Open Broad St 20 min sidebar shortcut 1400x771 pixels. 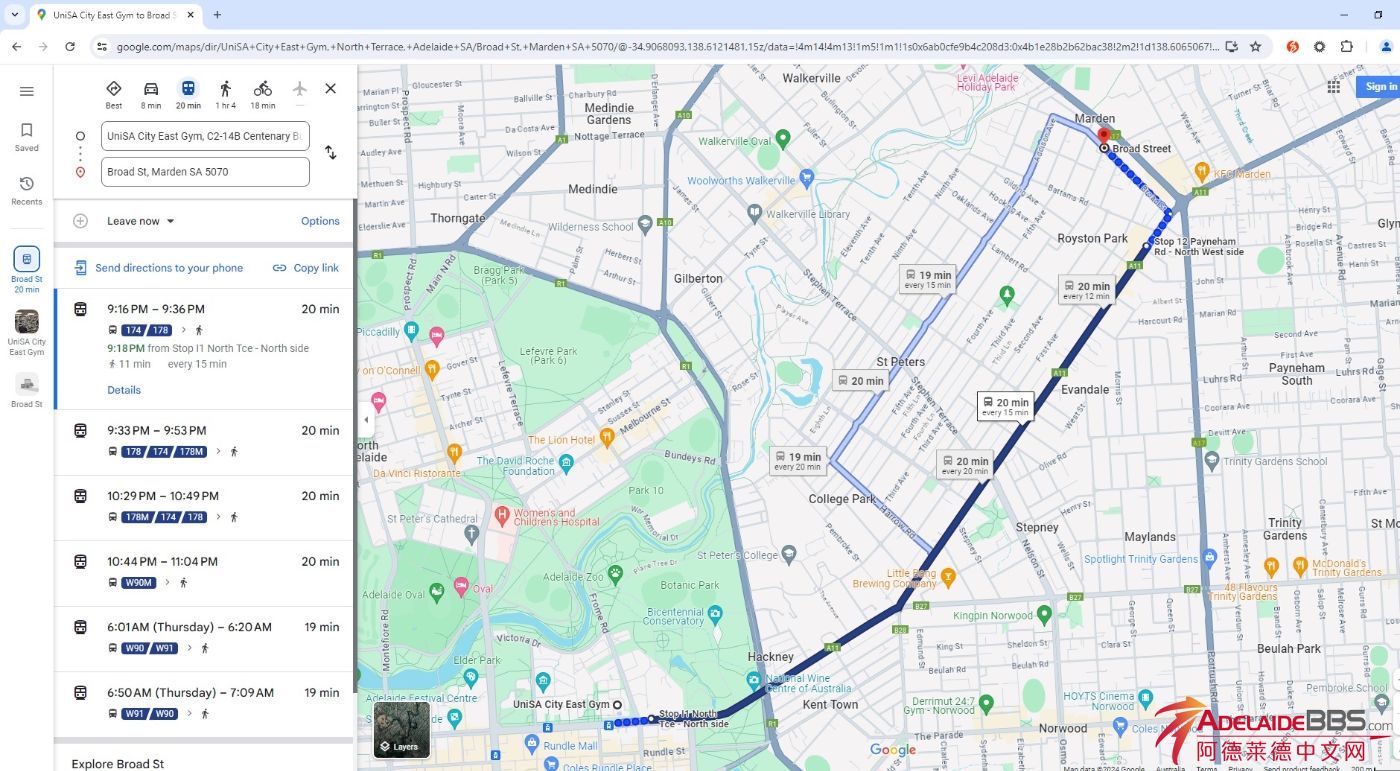[27, 270]
